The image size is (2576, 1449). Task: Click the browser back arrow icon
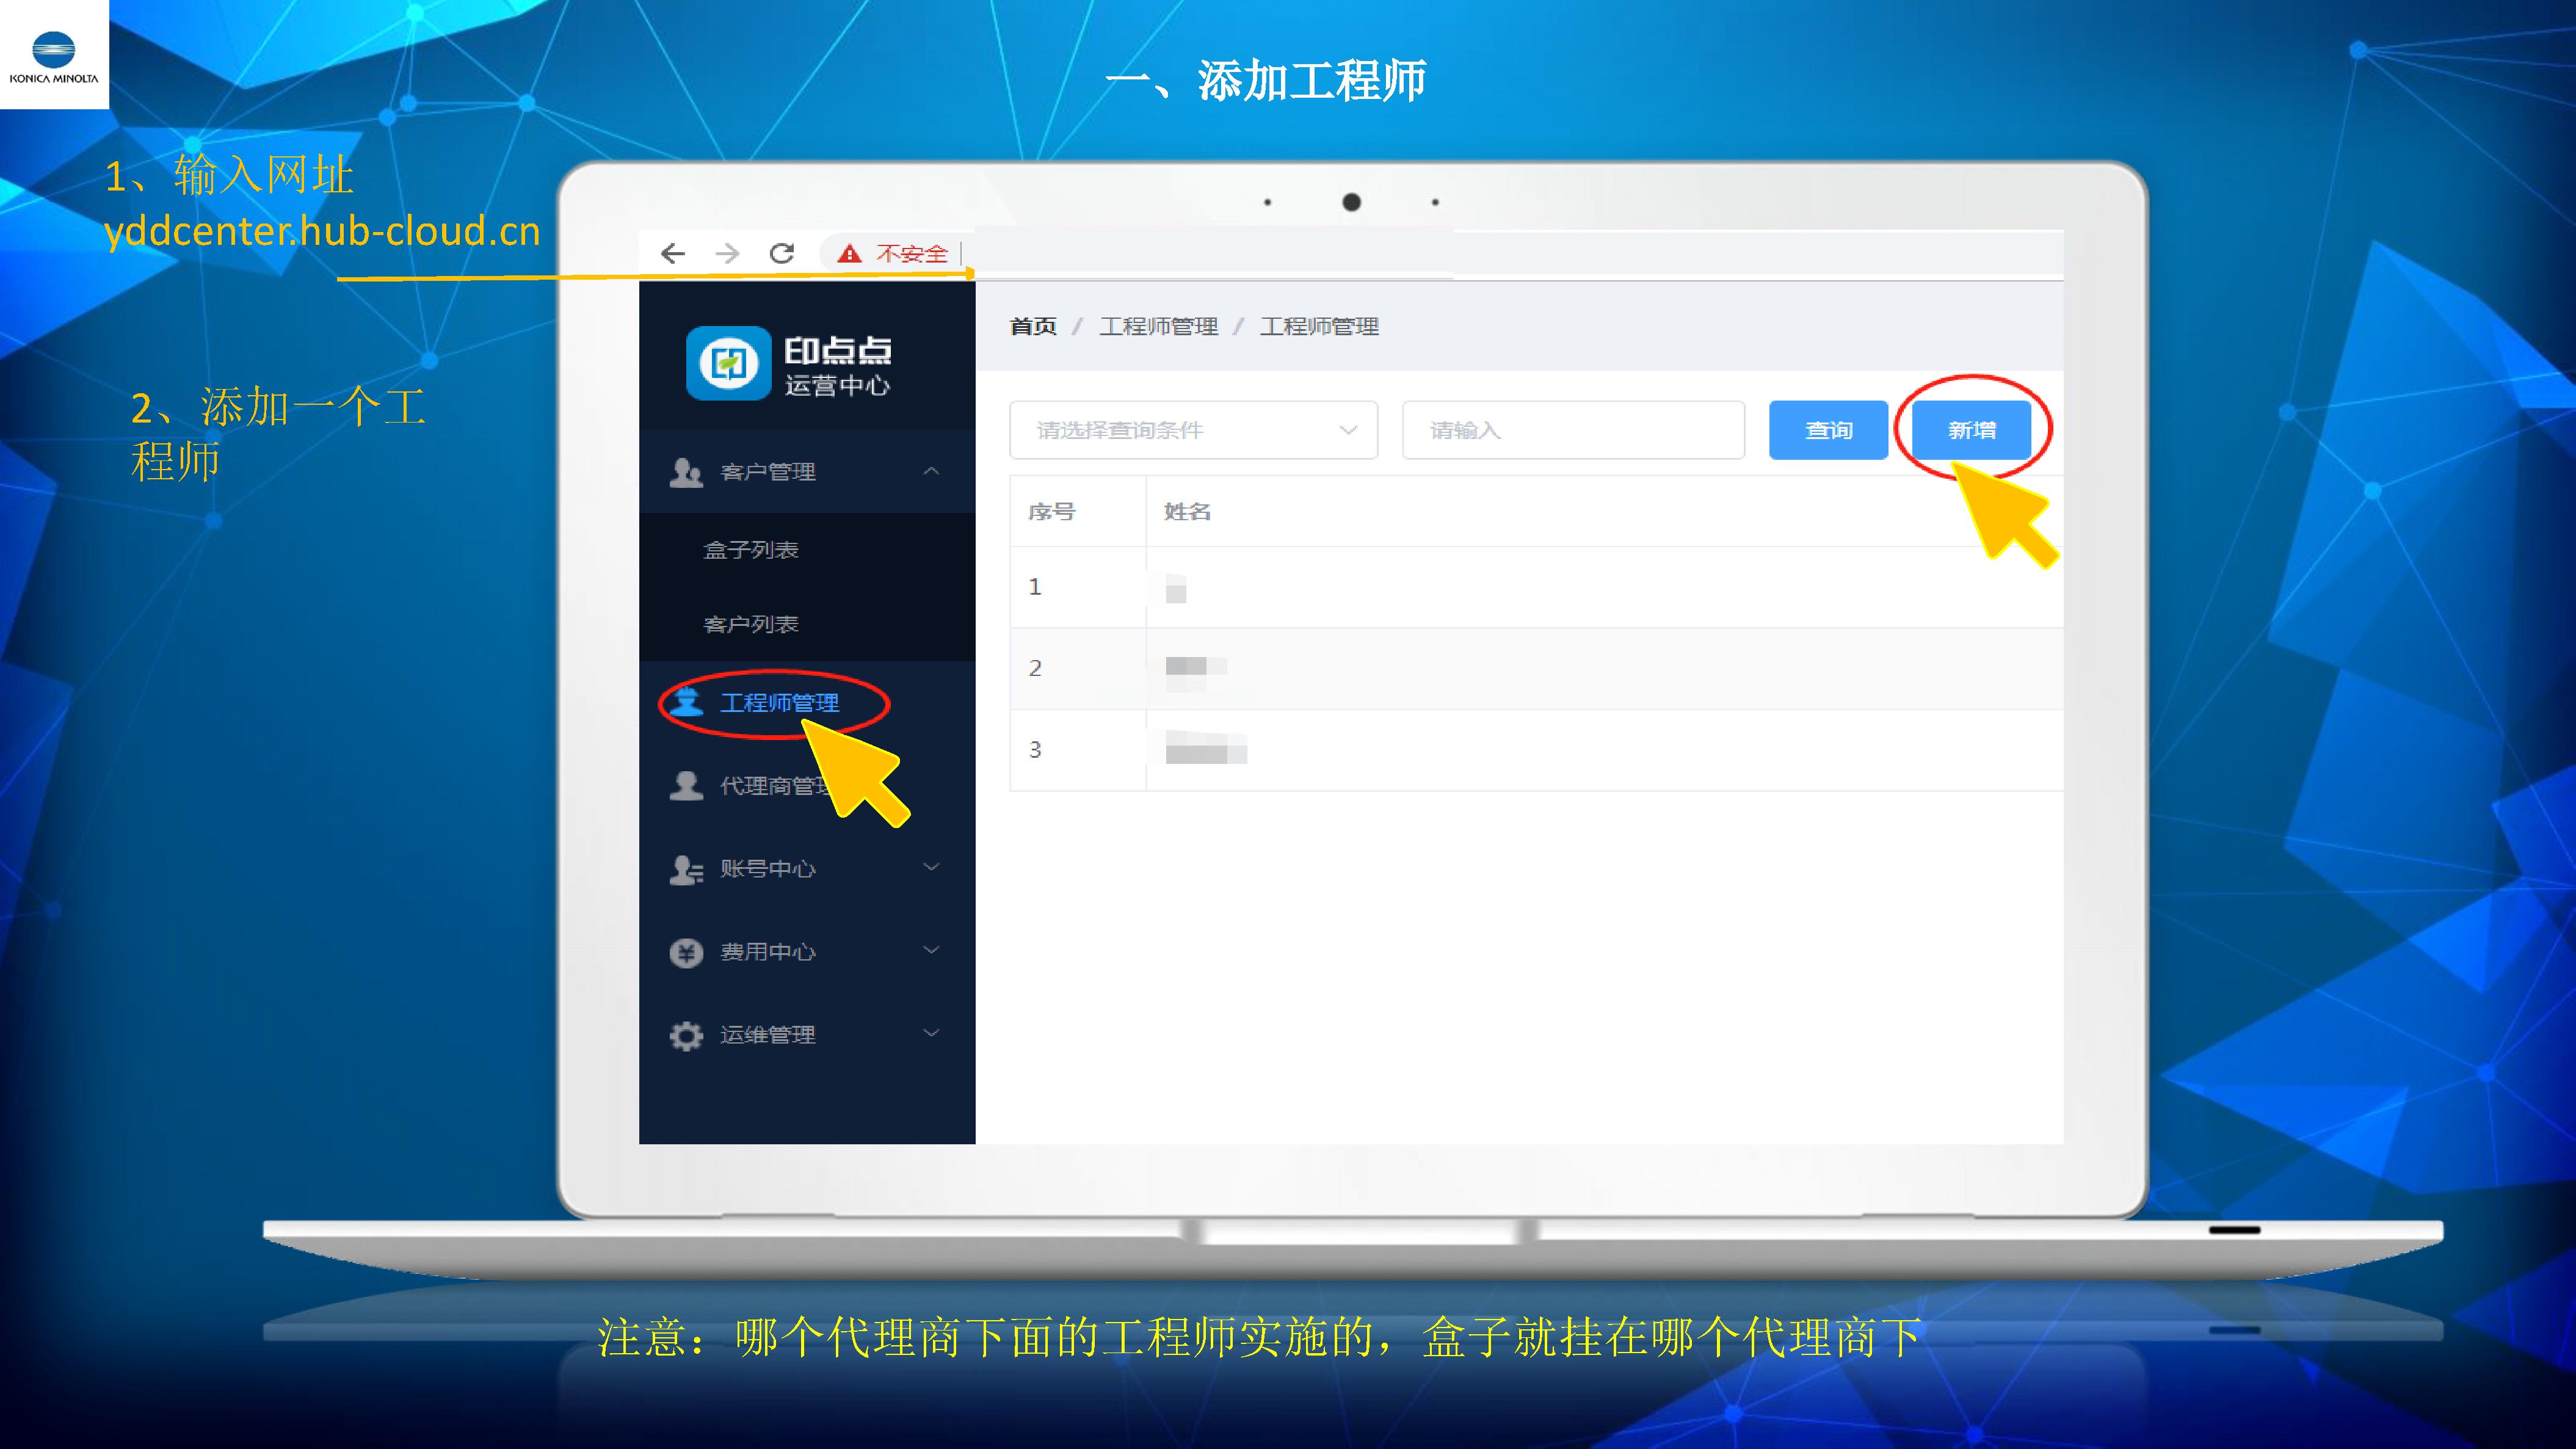click(673, 254)
